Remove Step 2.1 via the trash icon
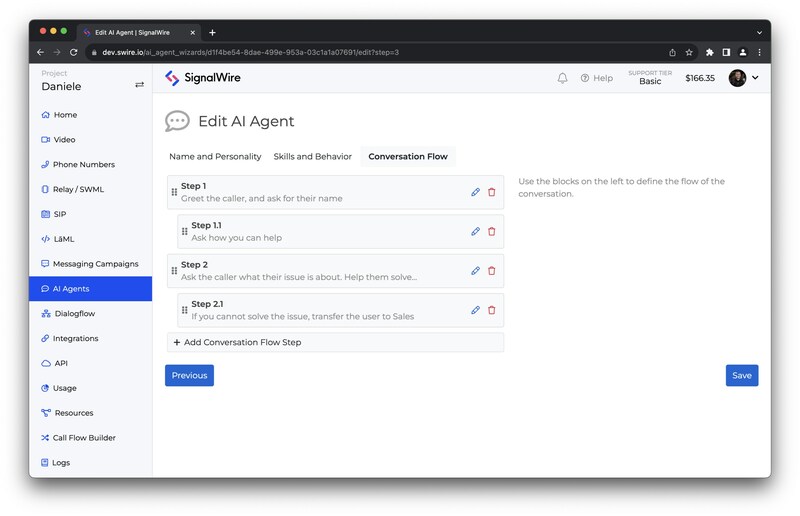Viewport: 800px width, 516px height. 491,310
